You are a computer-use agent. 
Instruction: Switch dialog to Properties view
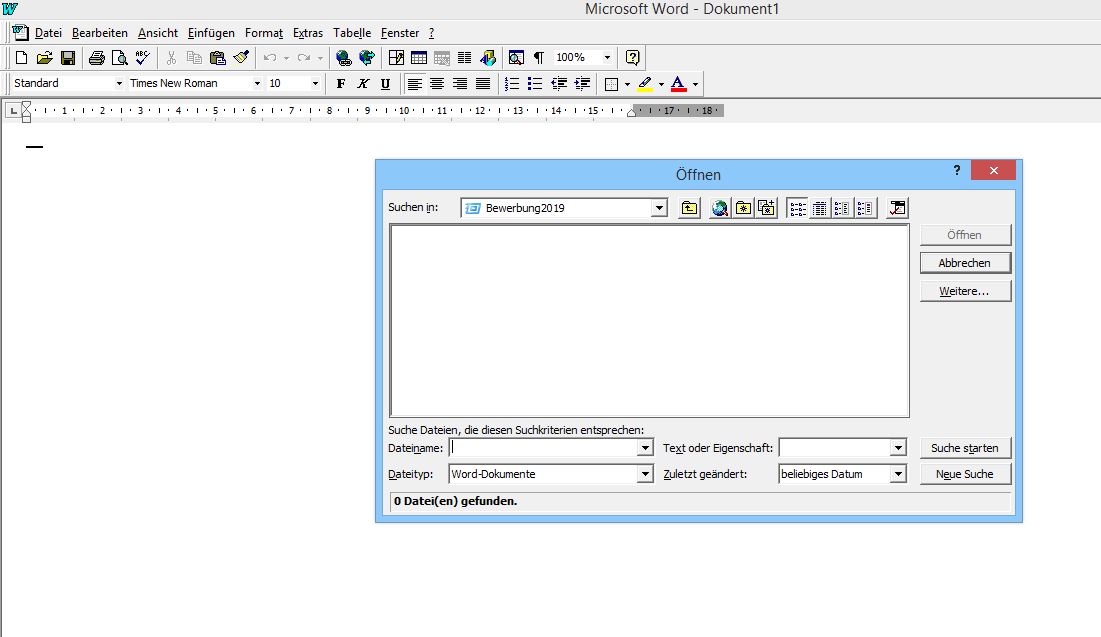click(842, 208)
